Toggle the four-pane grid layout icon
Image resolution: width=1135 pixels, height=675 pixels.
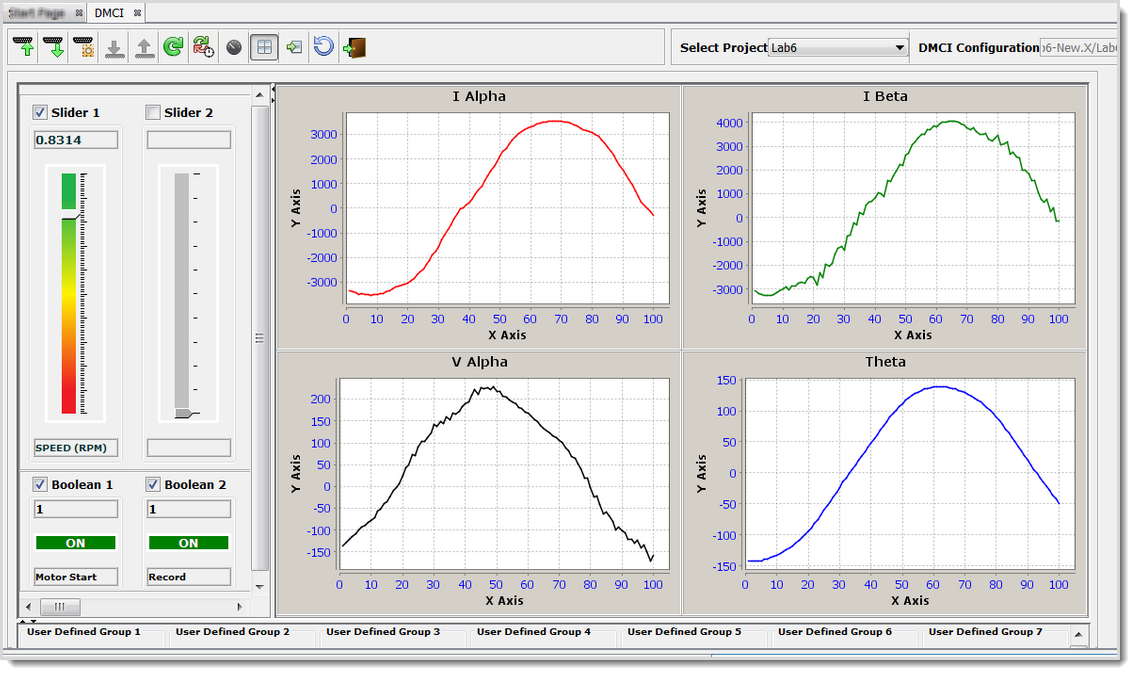pyautogui.click(x=264, y=47)
